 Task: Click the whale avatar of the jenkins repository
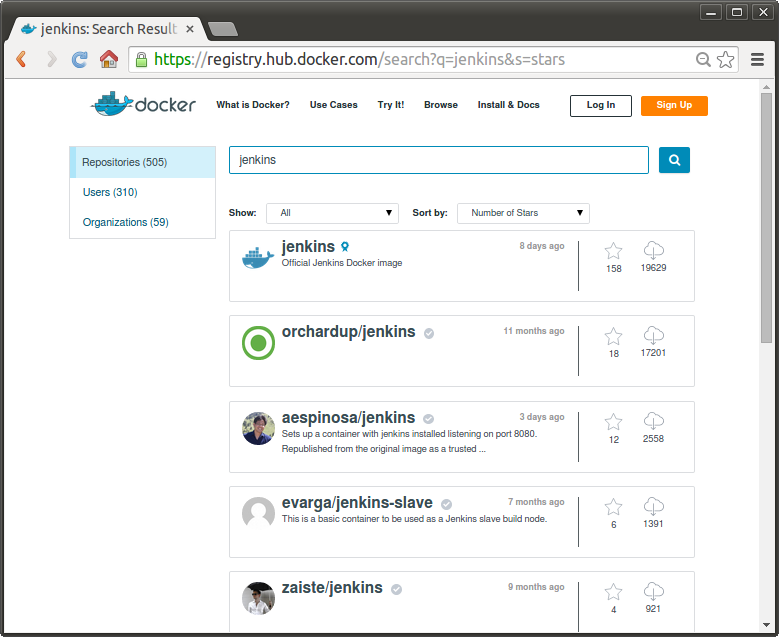tap(258, 258)
